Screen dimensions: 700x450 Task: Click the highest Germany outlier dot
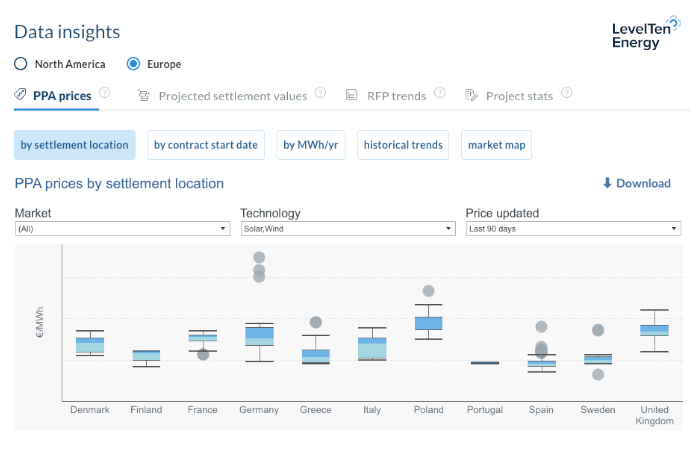click(x=259, y=258)
